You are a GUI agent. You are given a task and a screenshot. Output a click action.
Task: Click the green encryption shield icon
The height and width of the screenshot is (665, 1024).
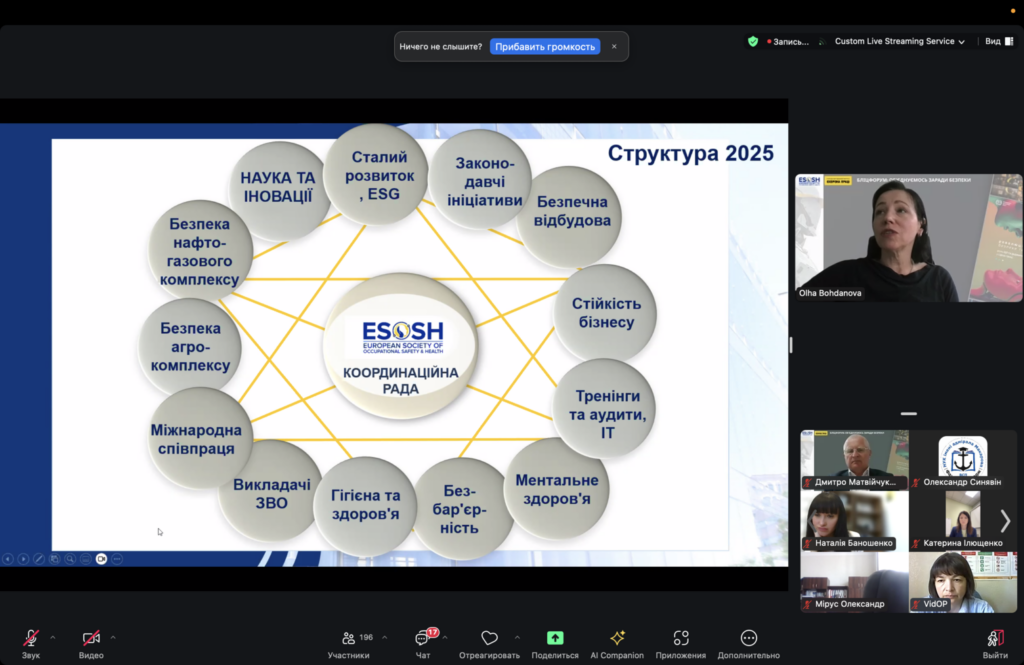(753, 42)
